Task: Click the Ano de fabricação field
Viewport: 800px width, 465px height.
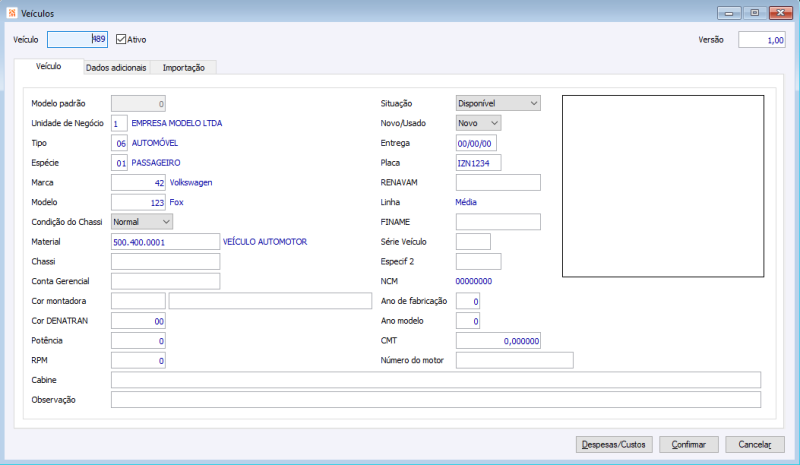Action: click(467, 301)
